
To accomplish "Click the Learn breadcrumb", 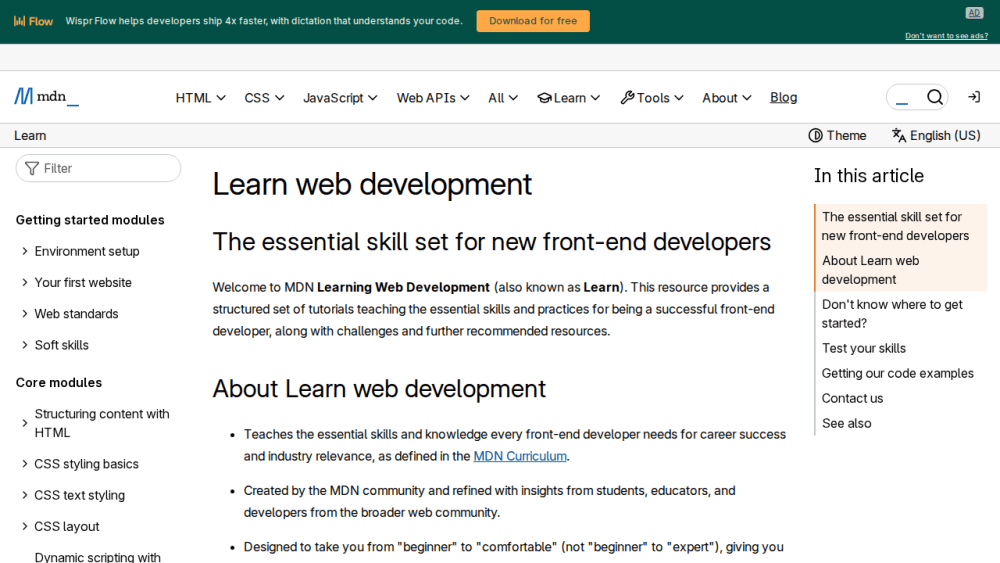I will point(30,135).
